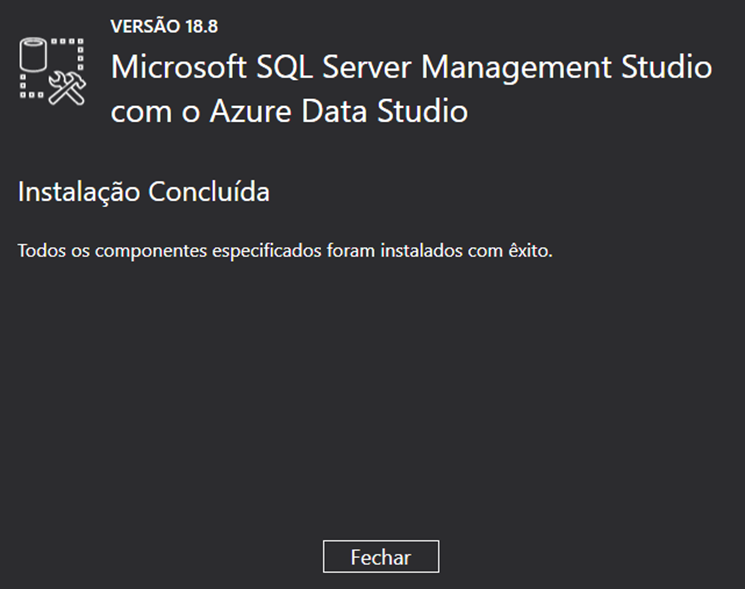Click the word Data in the second title line
Viewport: 745px width, 589px height.
tap(334, 111)
